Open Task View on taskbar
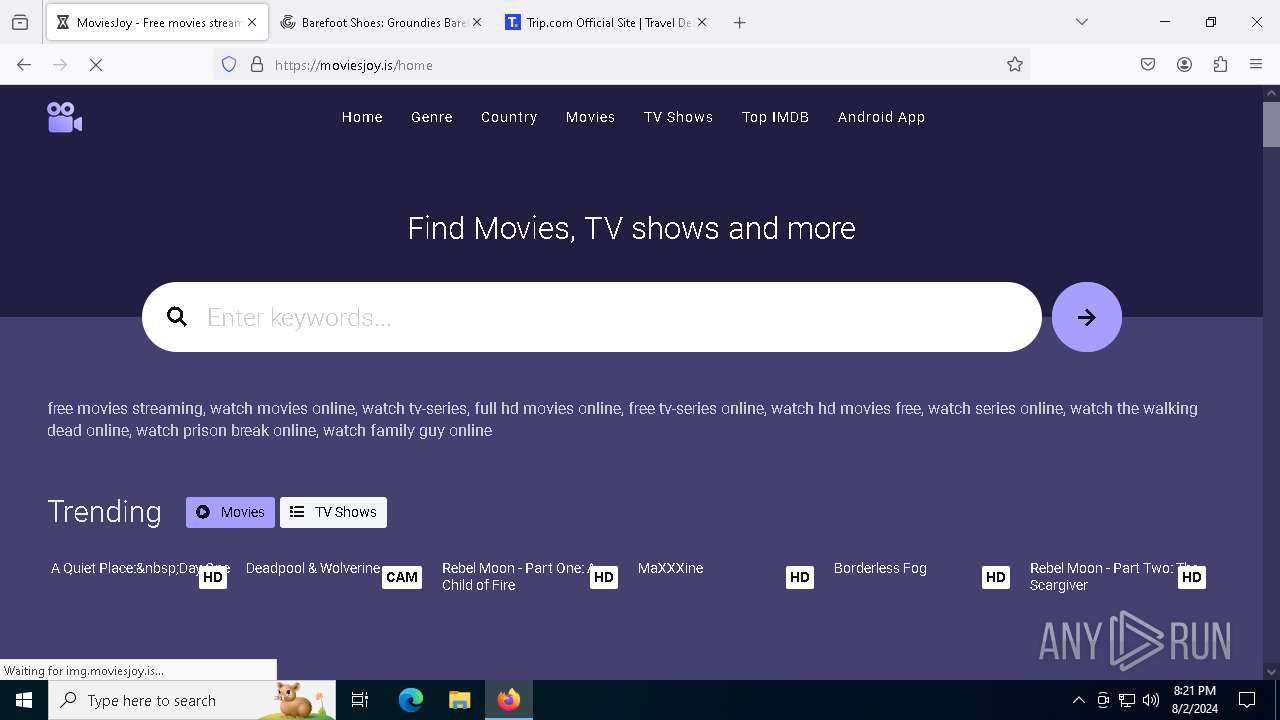 [360, 700]
